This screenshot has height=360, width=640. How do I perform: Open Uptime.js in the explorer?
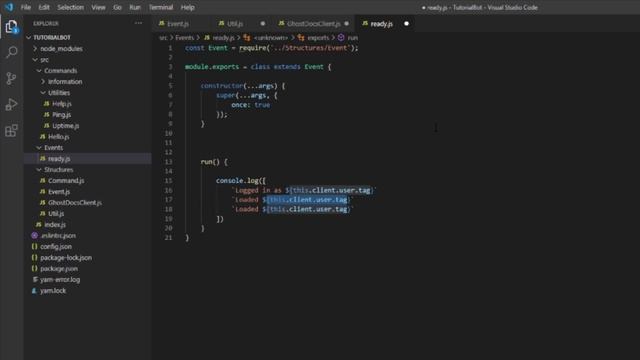click(x=65, y=126)
